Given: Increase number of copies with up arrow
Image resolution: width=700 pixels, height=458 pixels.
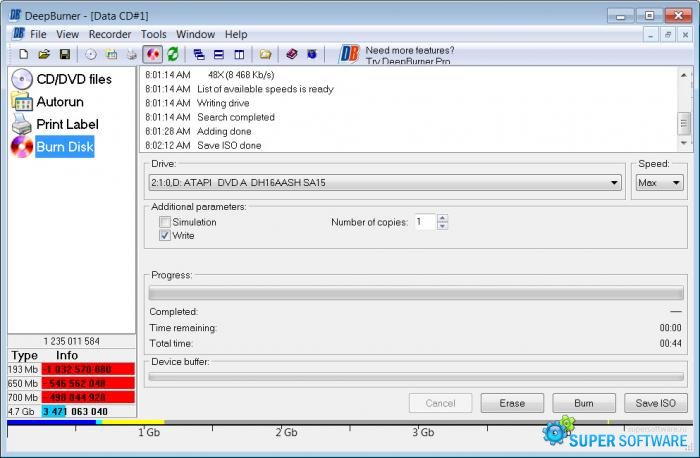Looking at the screenshot, I should click(442, 218).
